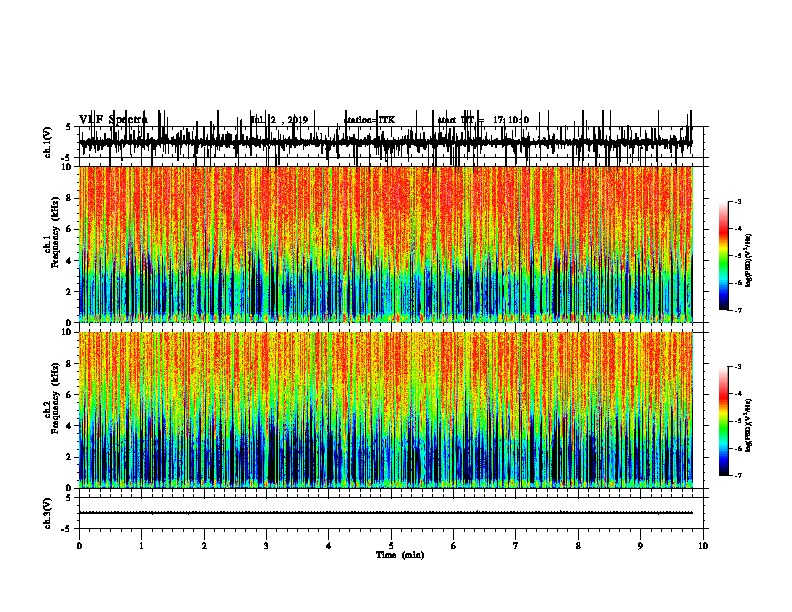Click ch.2 frequency axis tick "10"
792x612 pixels.
coord(68,332)
